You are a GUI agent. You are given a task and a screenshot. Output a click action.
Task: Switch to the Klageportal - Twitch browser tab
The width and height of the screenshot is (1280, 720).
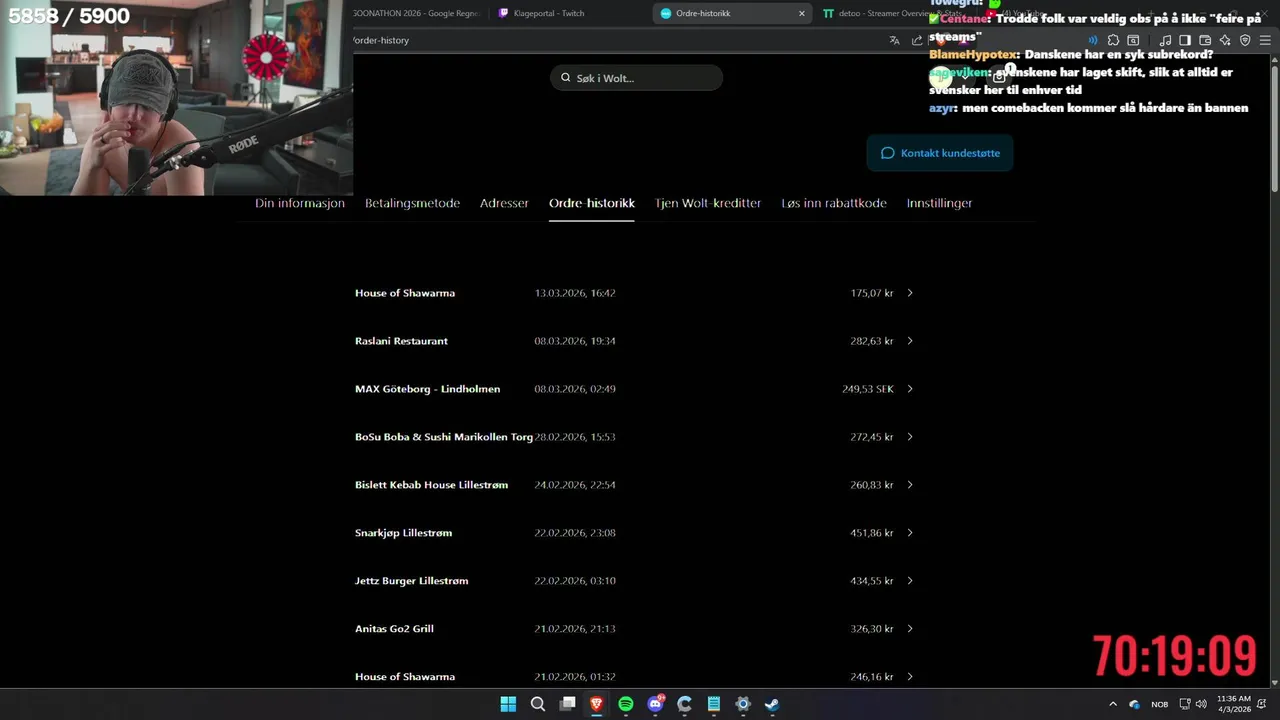[569, 13]
